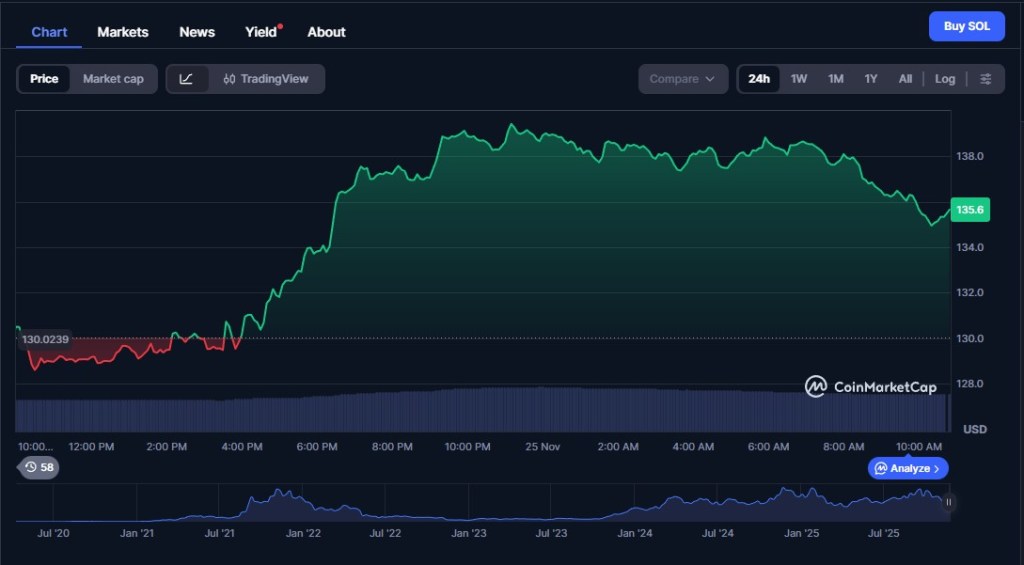Select the line chart icon

click(187, 79)
